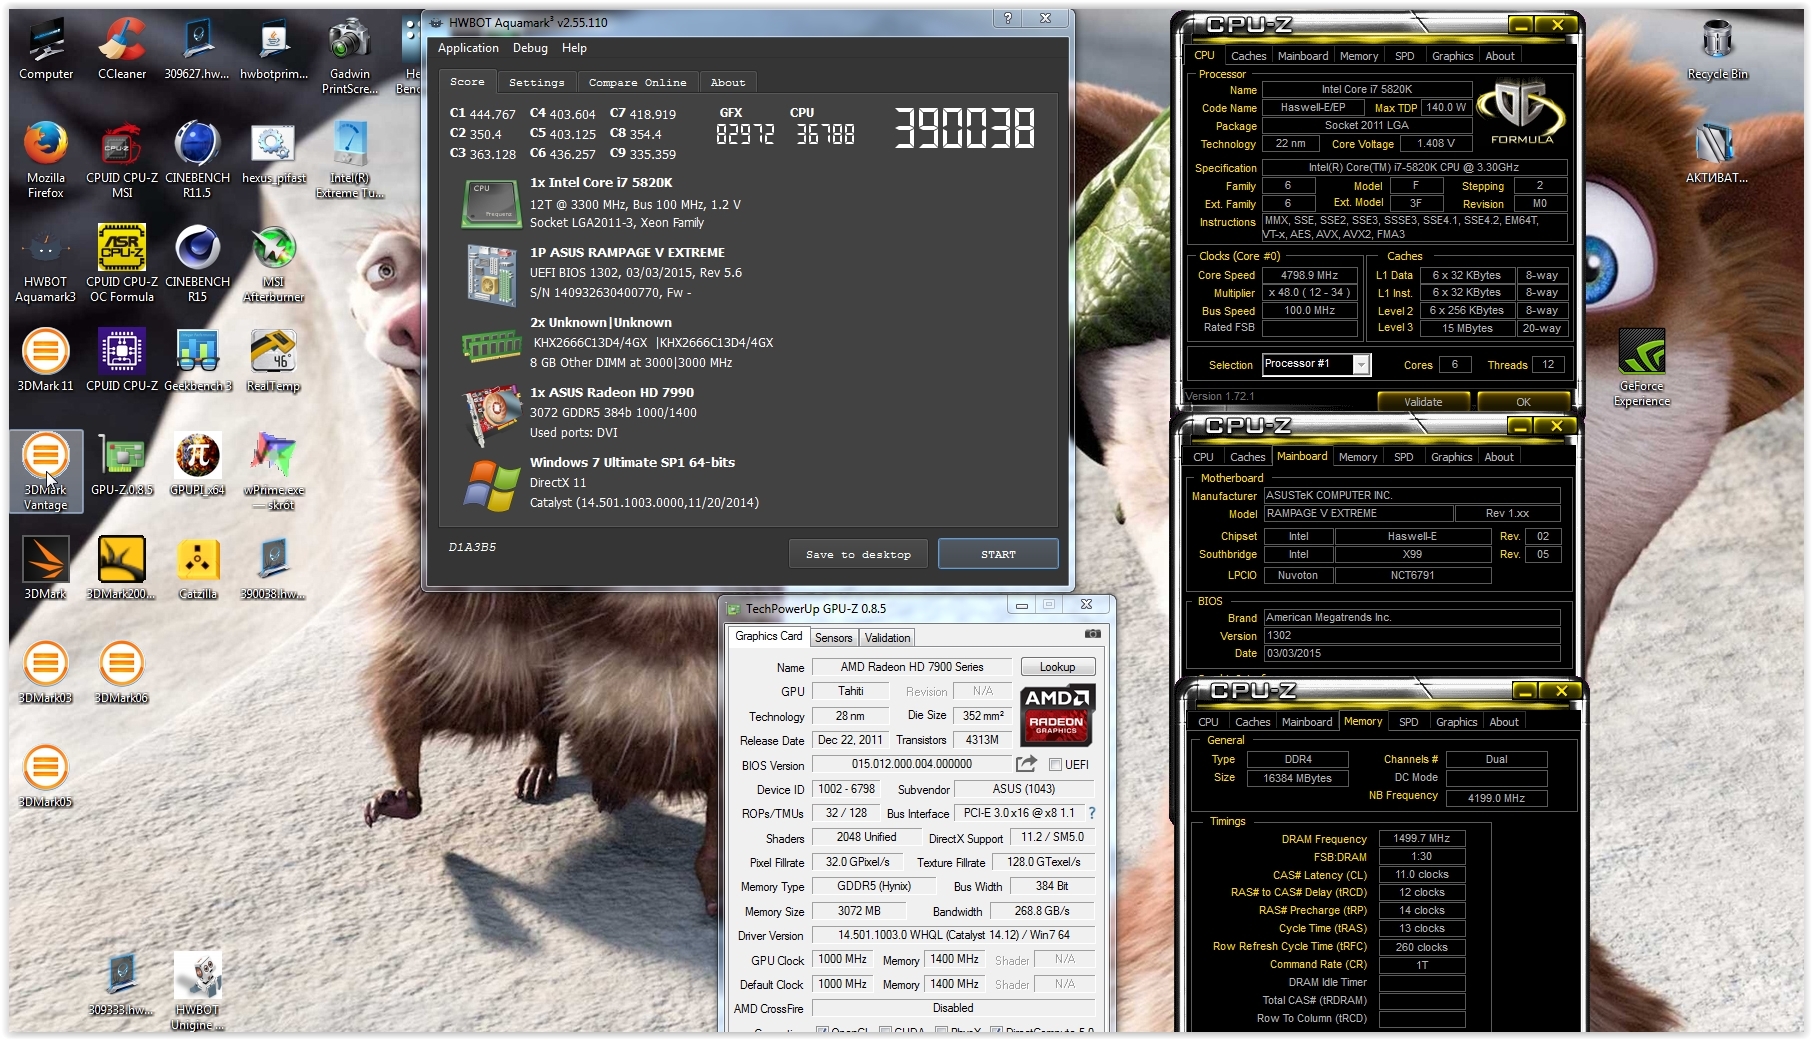The image size is (1812, 1040).
Task: Select the GPU-Z.0.8.5 desktop icon
Action: [x=122, y=464]
